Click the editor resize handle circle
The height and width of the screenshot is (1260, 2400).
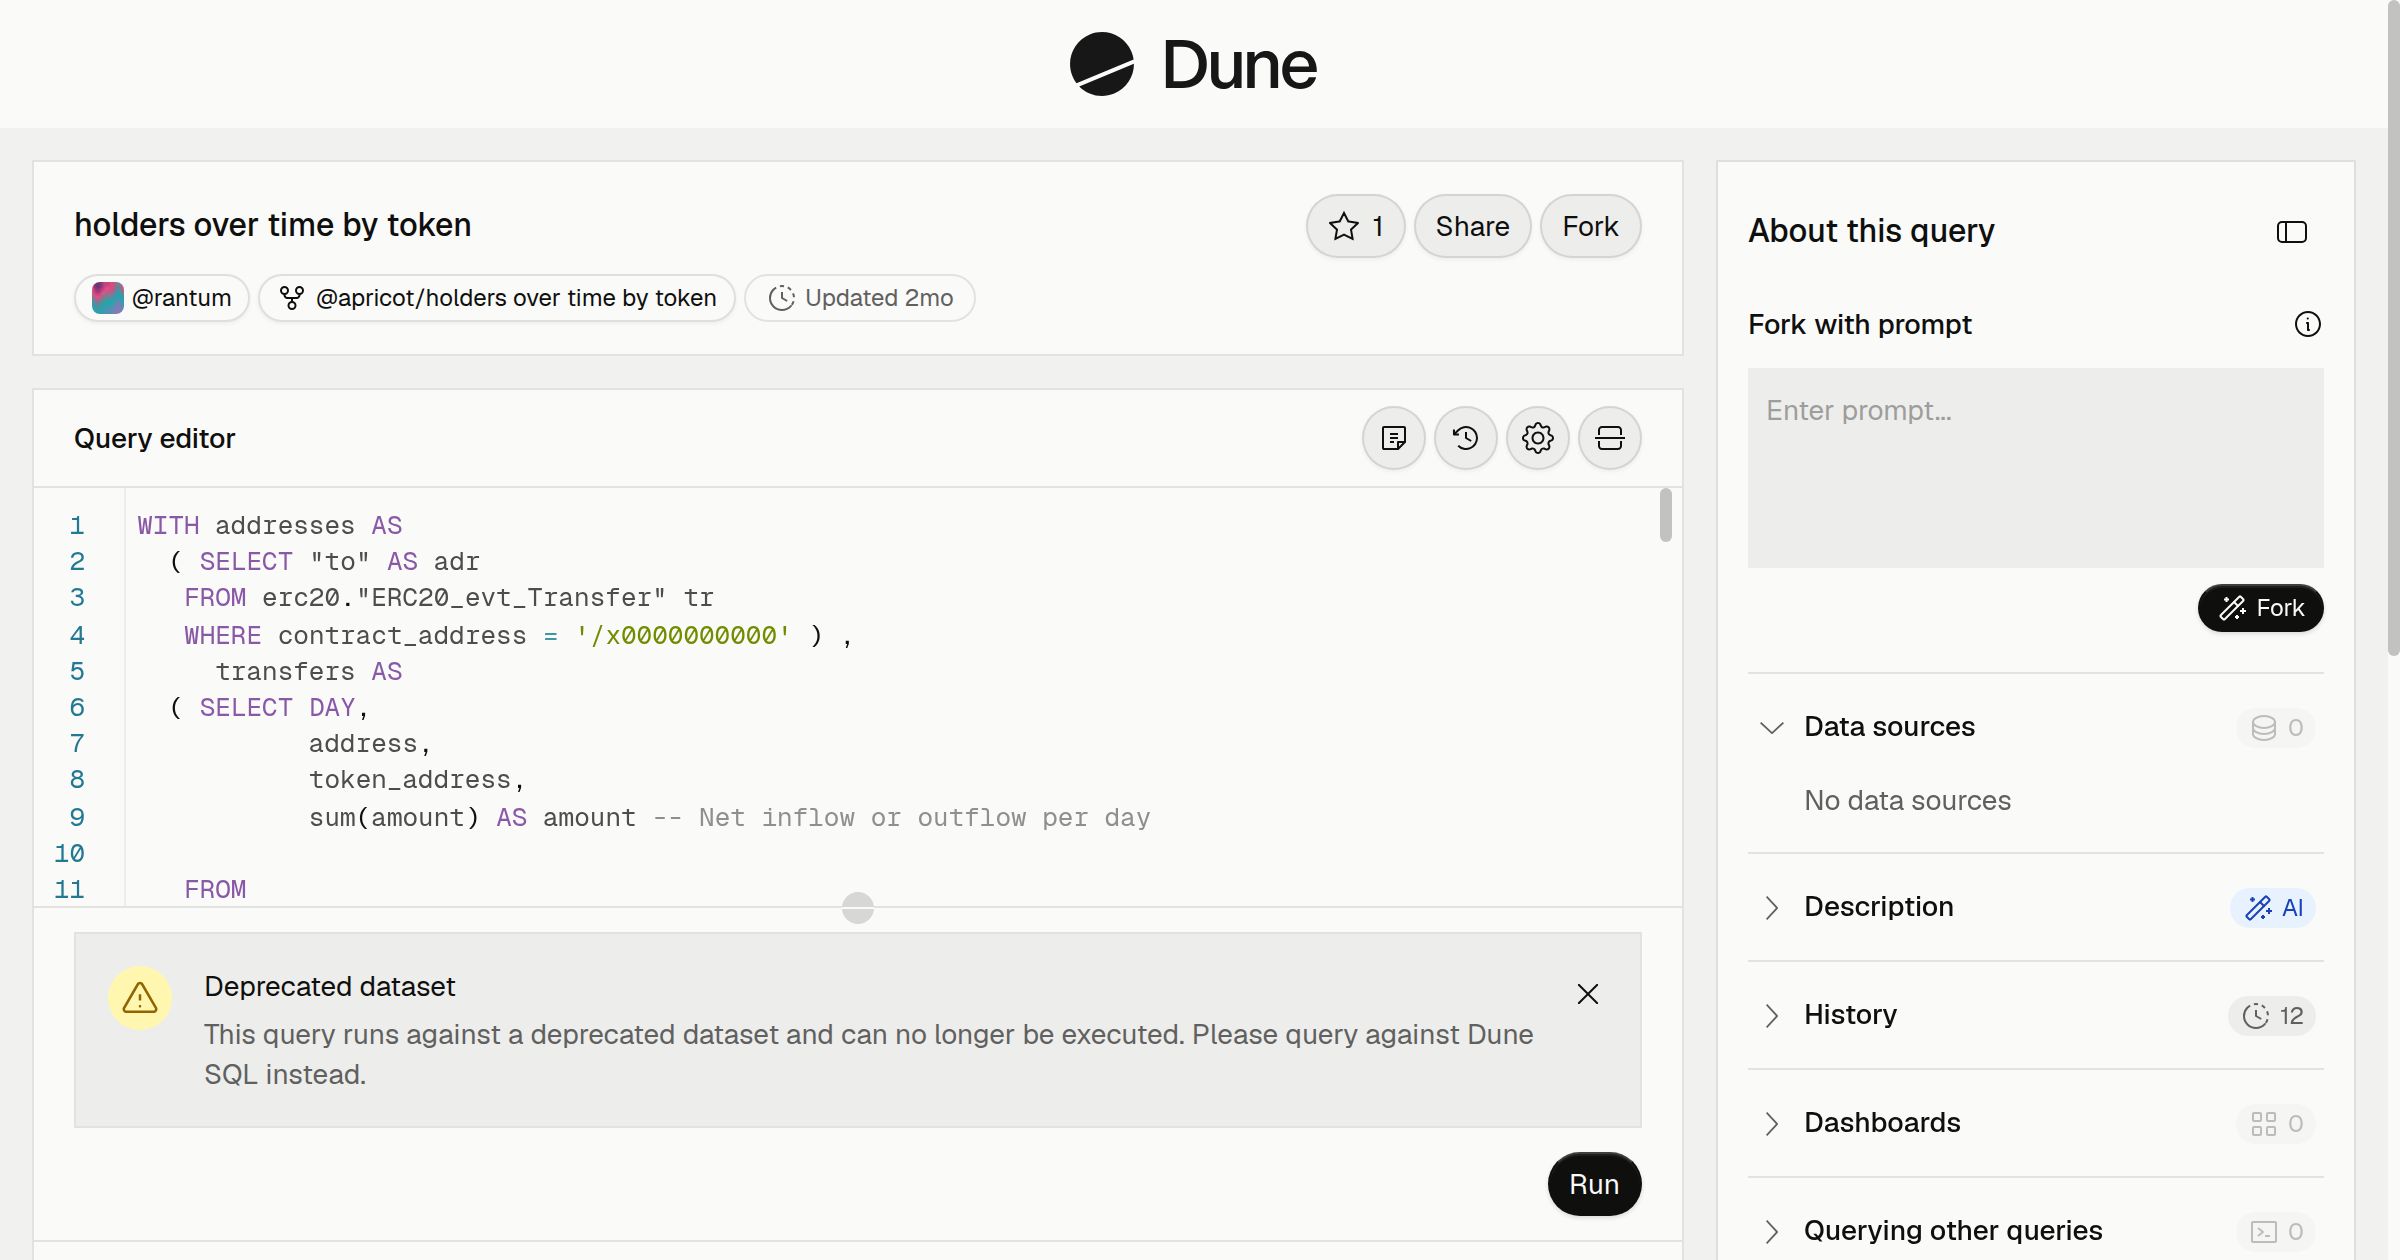coord(858,908)
